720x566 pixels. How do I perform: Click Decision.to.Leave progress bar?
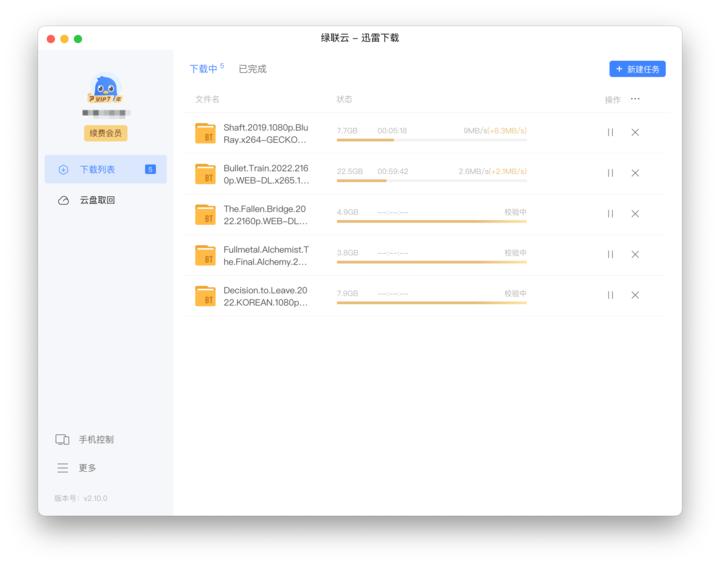(x=432, y=303)
